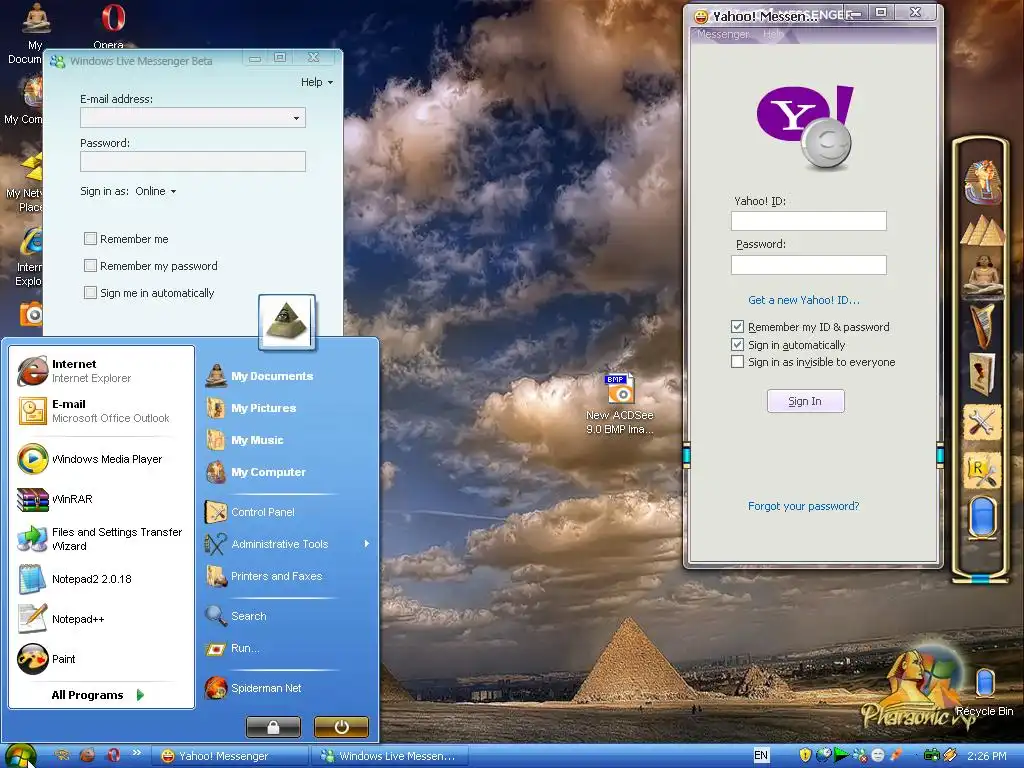The height and width of the screenshot is (768, 1024).
Task: Switch to Windows Live Messenger taskbar button
Action: point(390,756)
